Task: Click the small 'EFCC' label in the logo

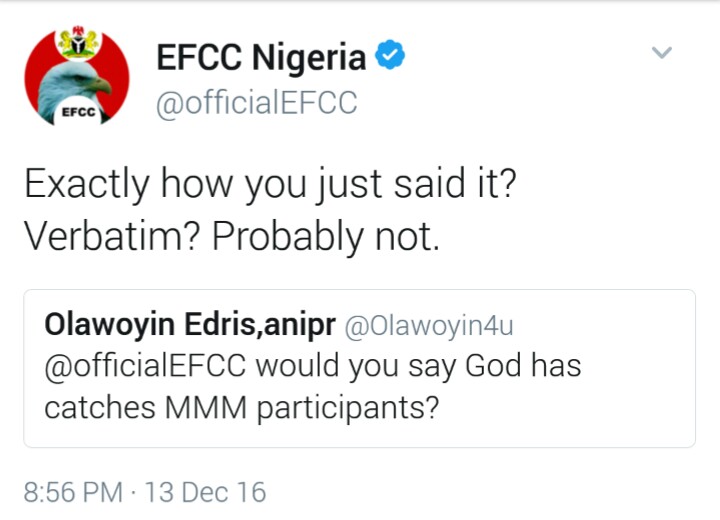Action: 78,111
